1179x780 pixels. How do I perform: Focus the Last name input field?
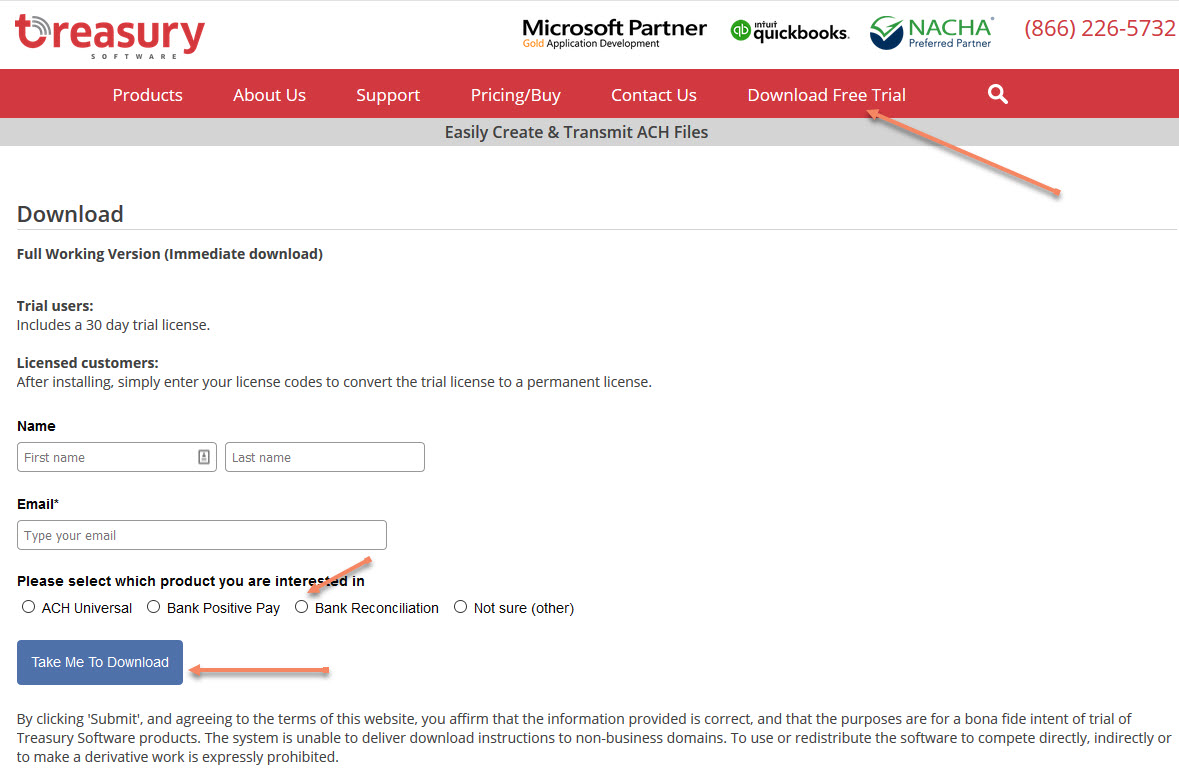tap(324, 457)
